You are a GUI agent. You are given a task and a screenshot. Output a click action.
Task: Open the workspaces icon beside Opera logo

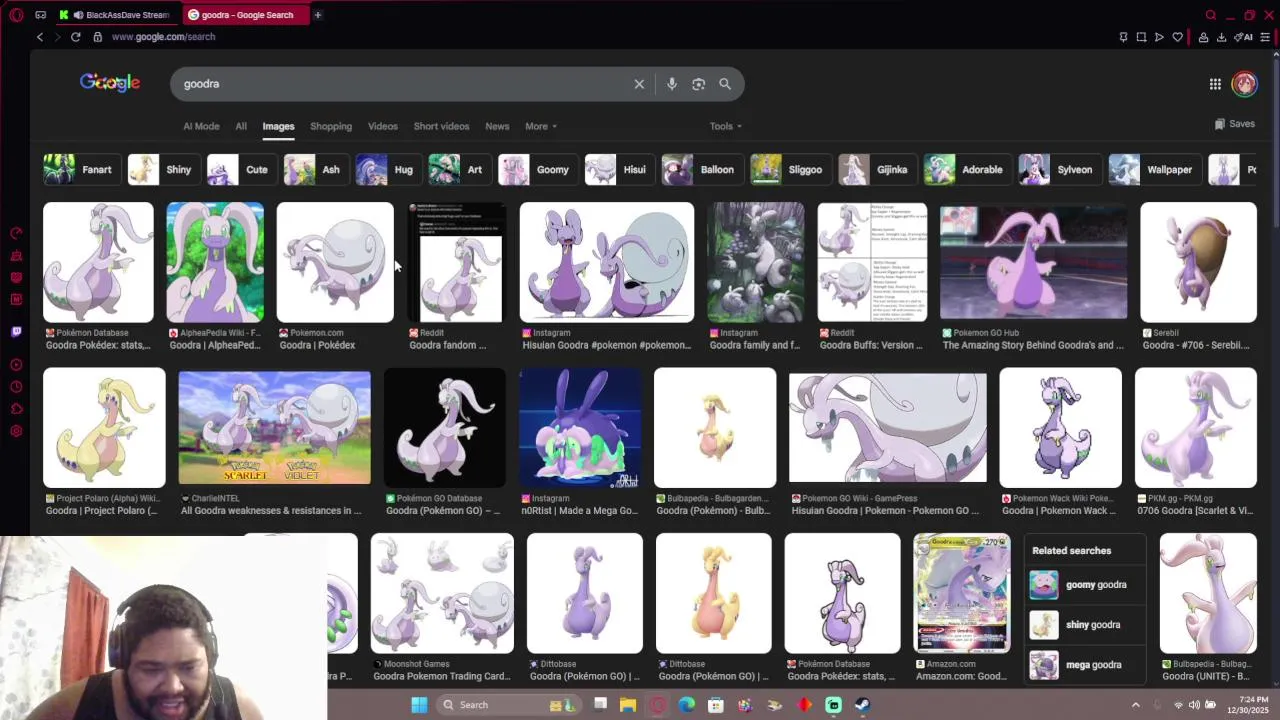(x=40, y=15)
